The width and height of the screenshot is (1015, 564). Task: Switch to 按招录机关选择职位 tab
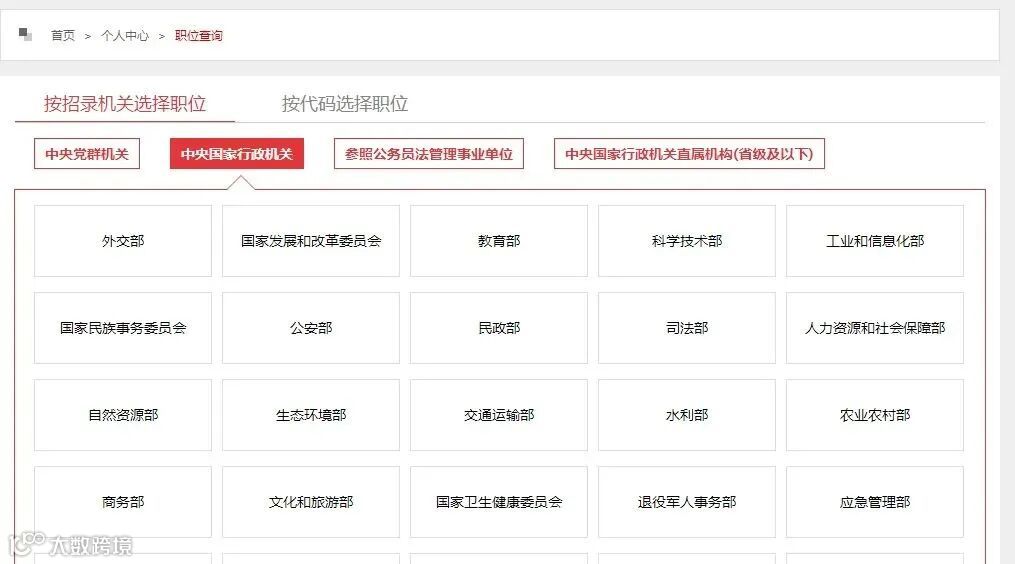point(125,104)
